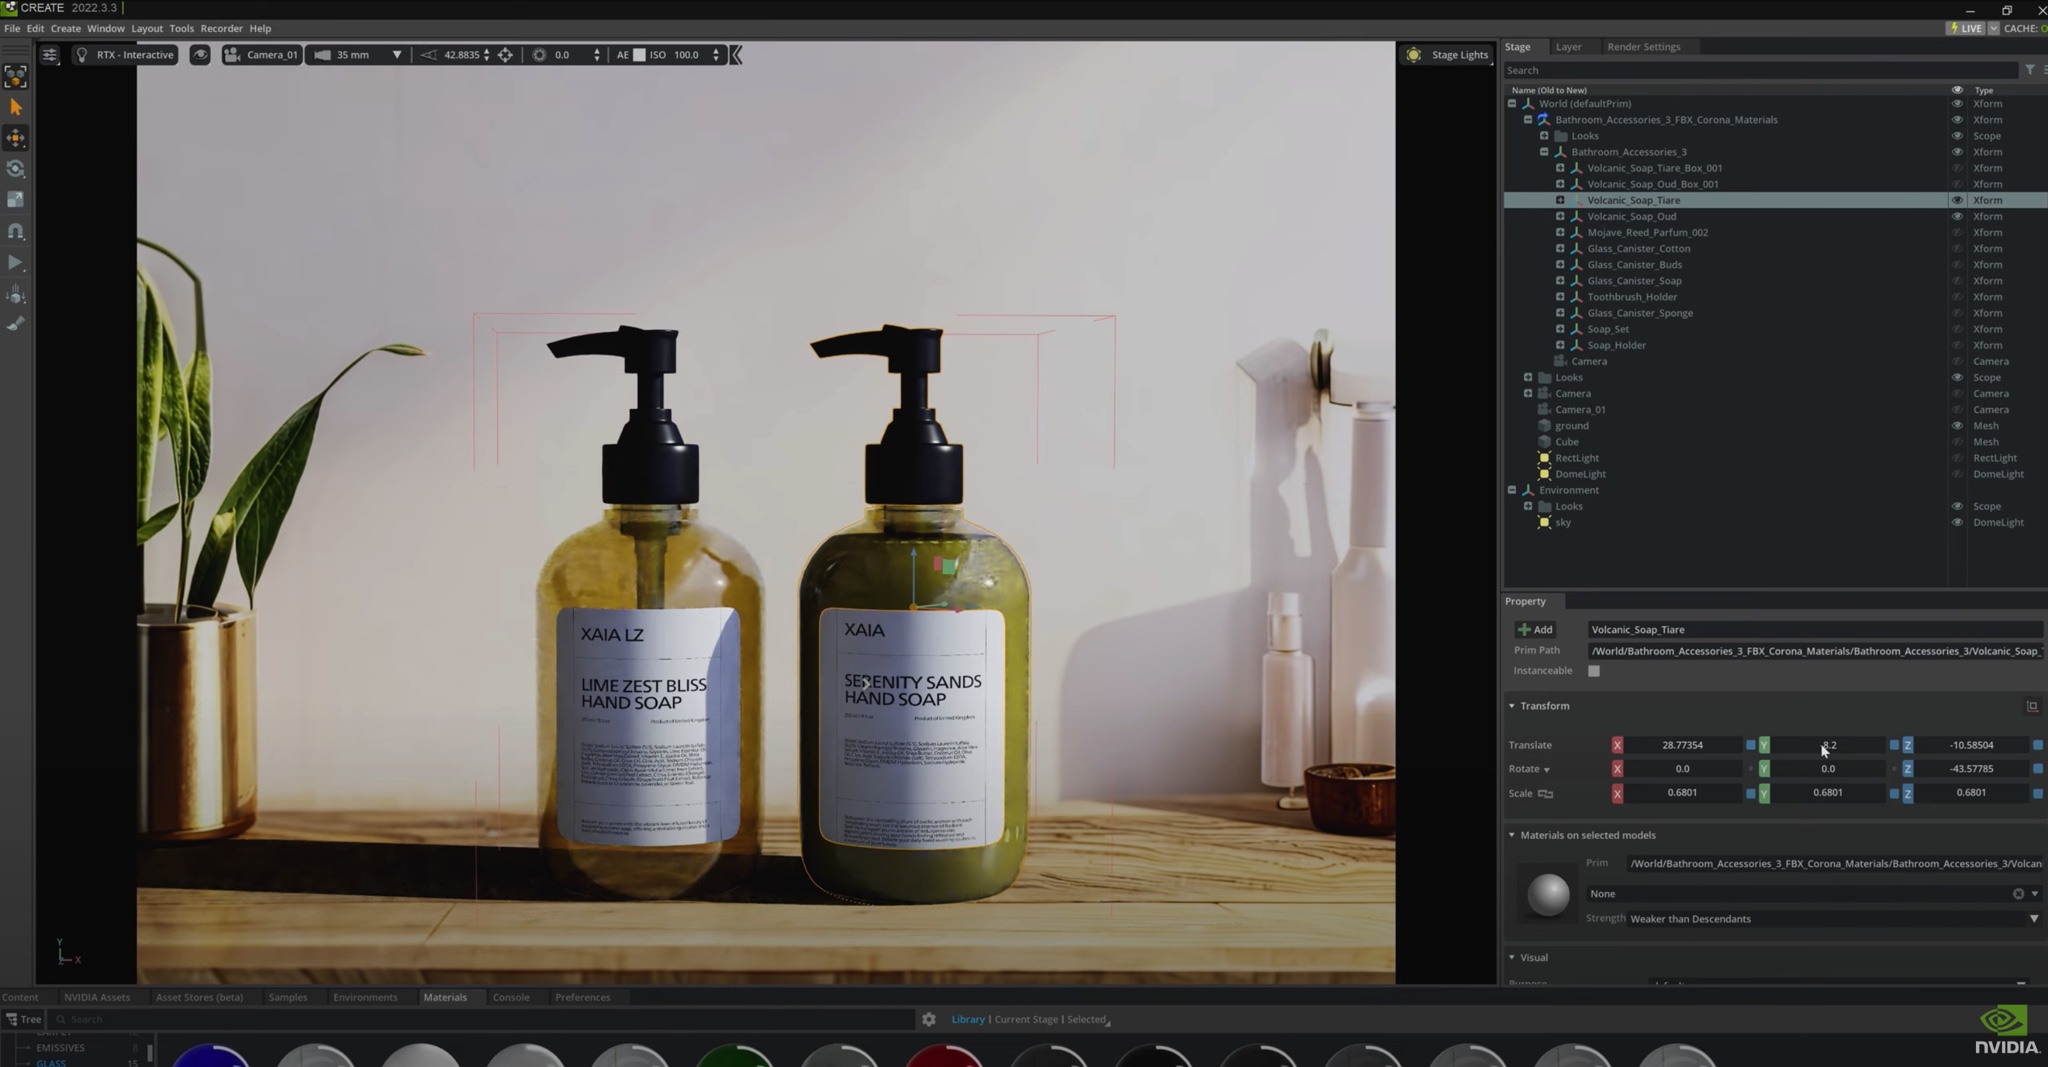Open the Create menu
The height and width of the screenshot is (1067, 2048).
coord(65,28)
